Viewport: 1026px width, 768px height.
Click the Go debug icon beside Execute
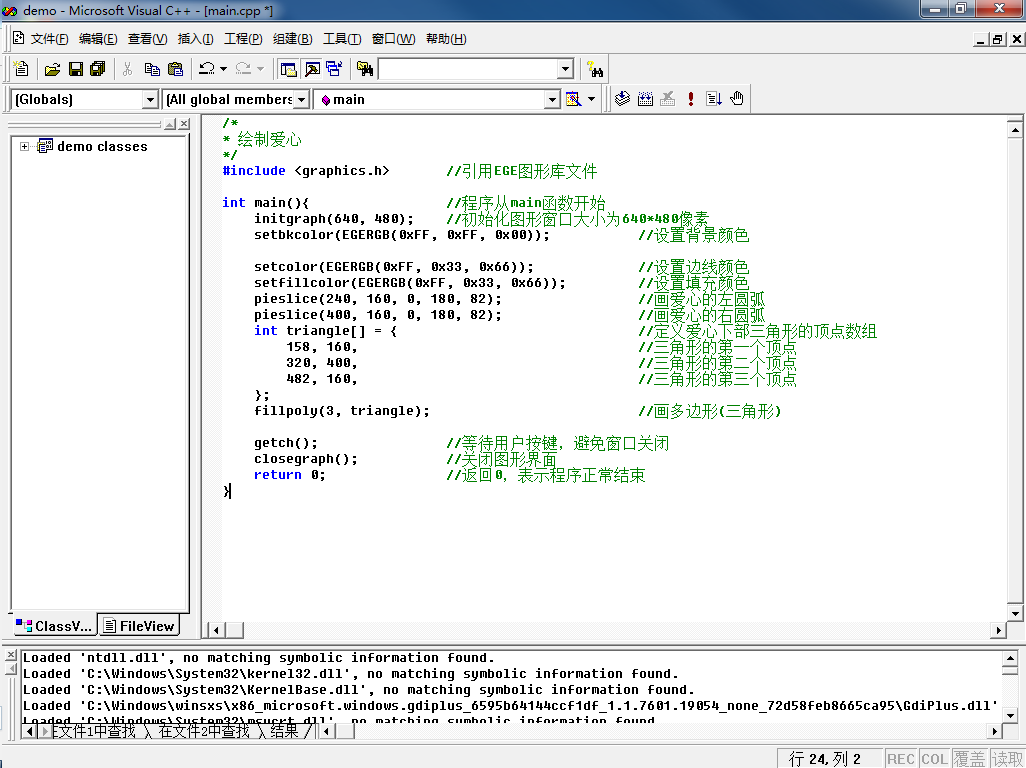[x=714, y=99]
